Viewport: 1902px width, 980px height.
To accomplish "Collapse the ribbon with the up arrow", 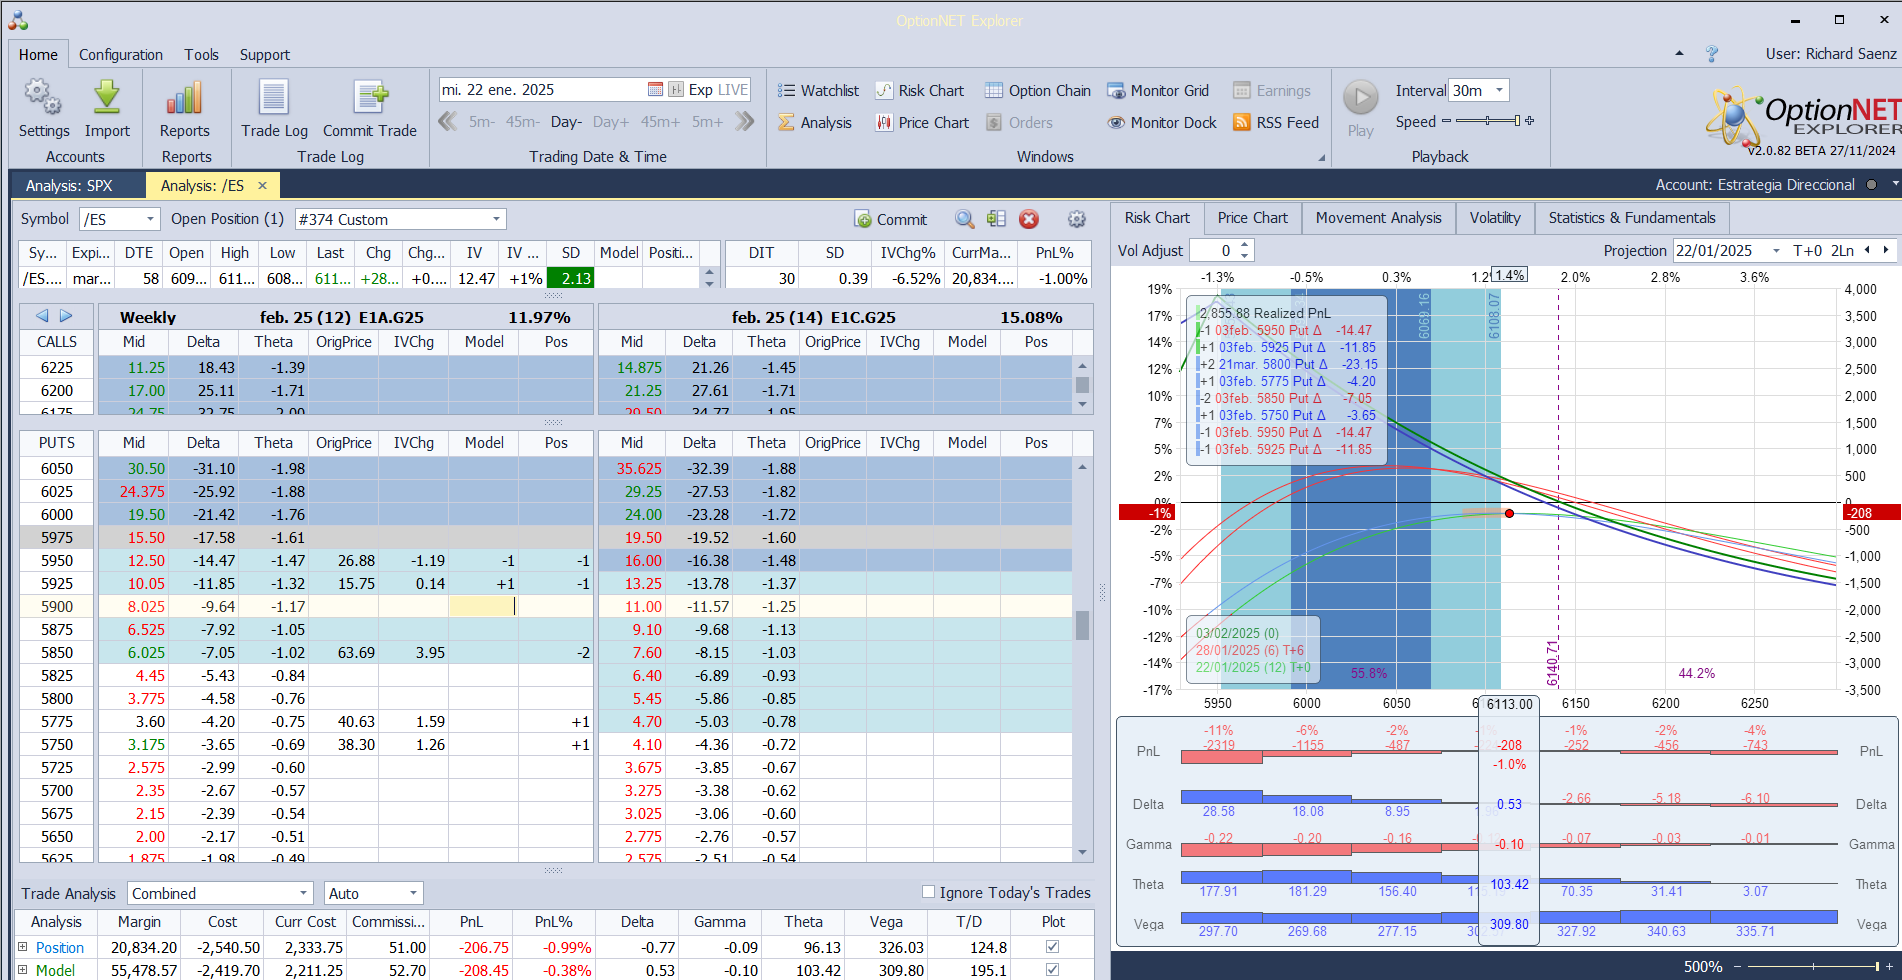I will pyautogui.click(x=1679, y=54).
